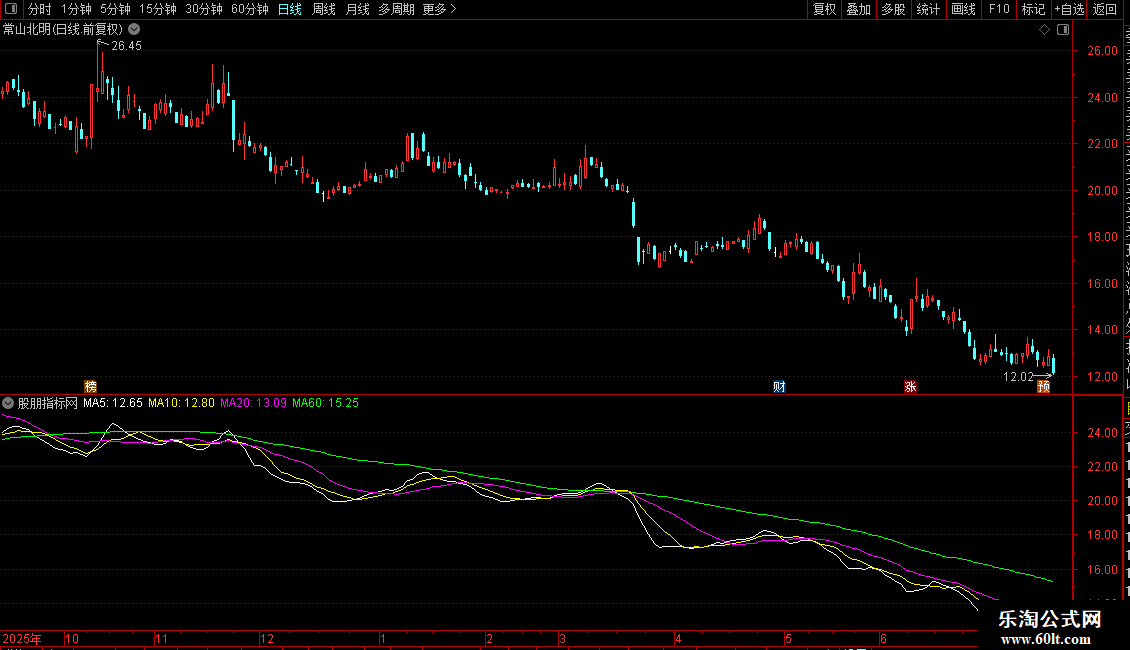The height and width of the screenshot is (650, 1130).
Task: Click the 涨 event marker on chart
Action: point(910,387)
